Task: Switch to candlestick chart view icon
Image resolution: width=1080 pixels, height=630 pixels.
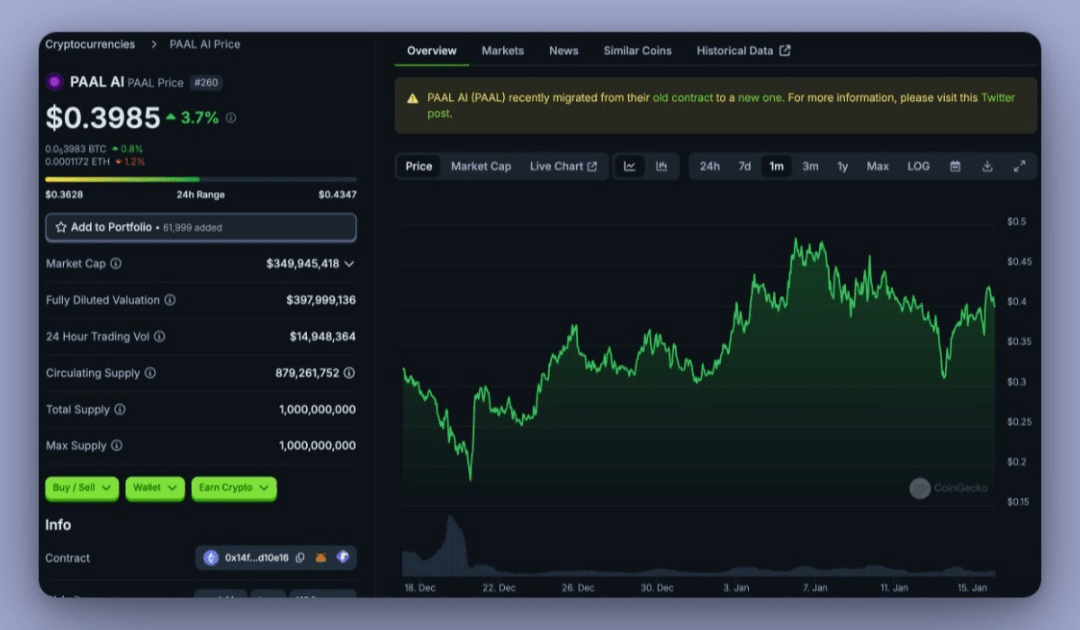Action: coord(661,167)
